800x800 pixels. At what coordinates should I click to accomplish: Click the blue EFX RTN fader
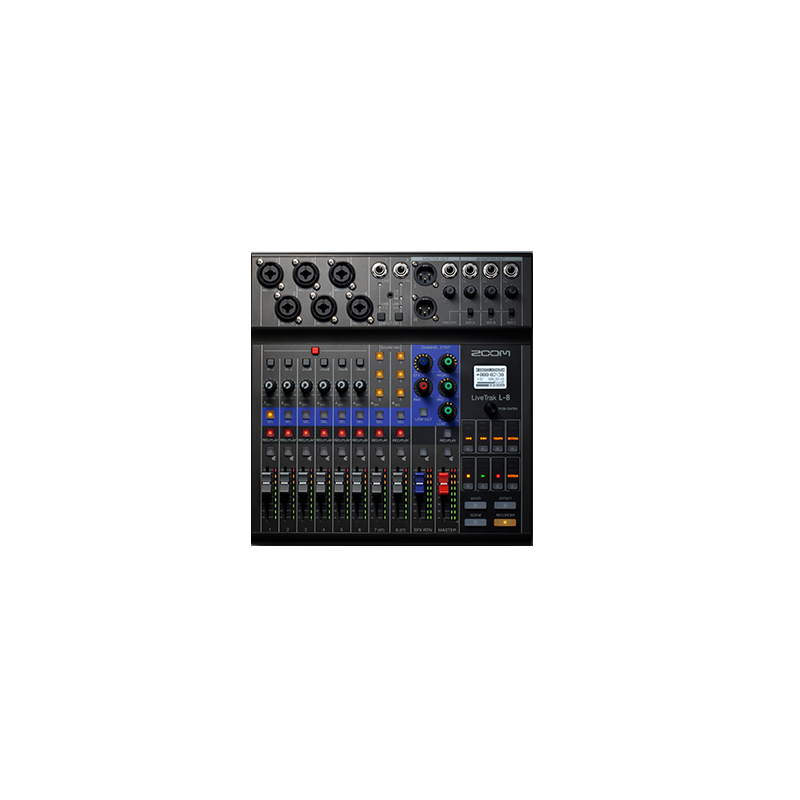419,483
